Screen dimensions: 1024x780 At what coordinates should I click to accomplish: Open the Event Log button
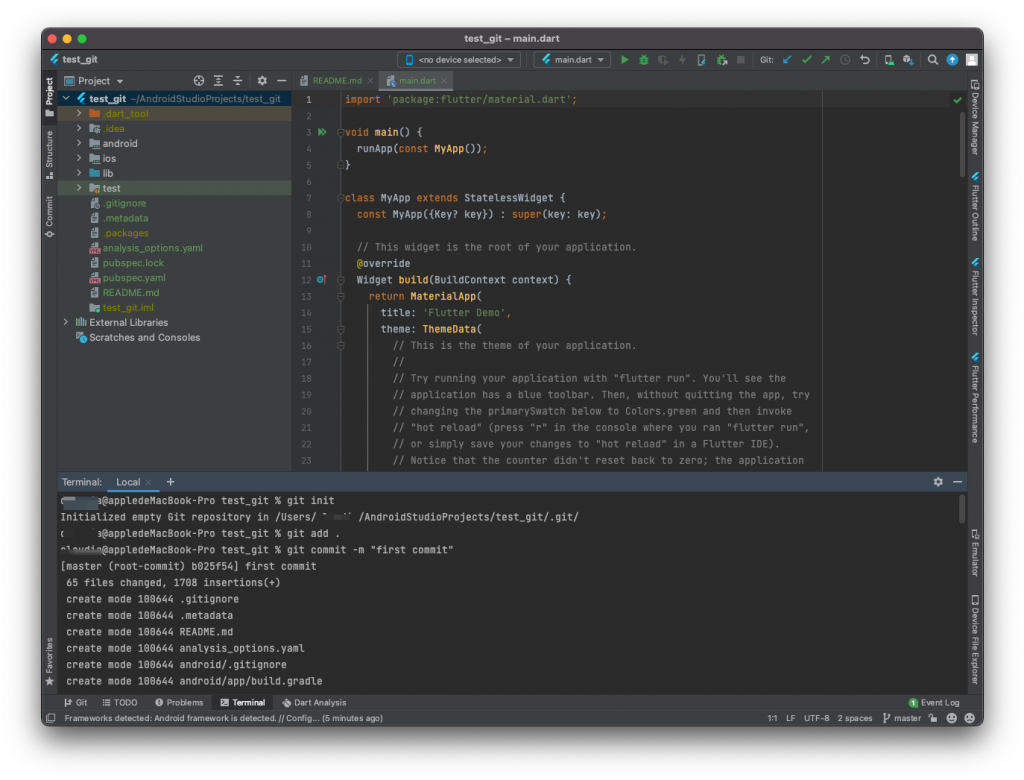click(934, 702)
